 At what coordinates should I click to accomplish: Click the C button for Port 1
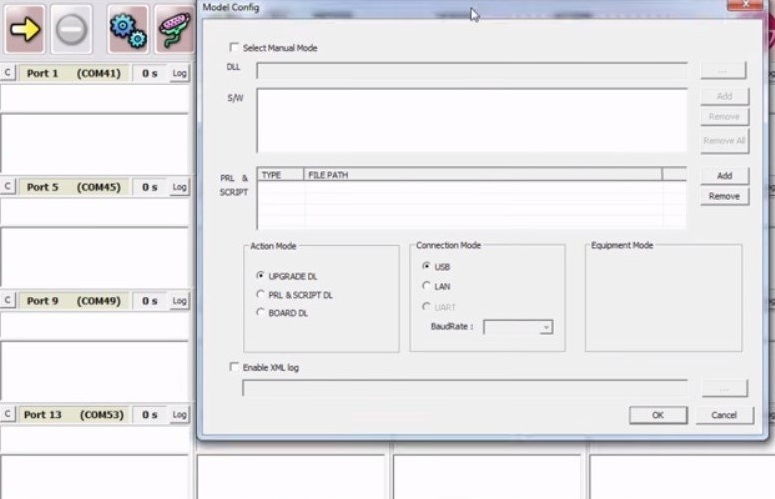(8, 74)
